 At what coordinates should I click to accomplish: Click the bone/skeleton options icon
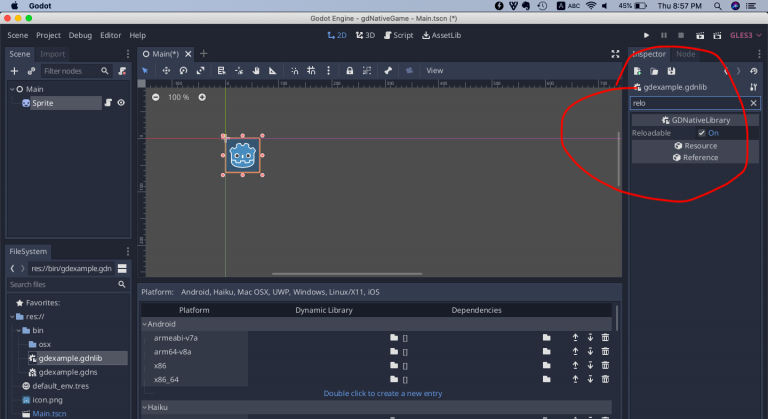388,71
